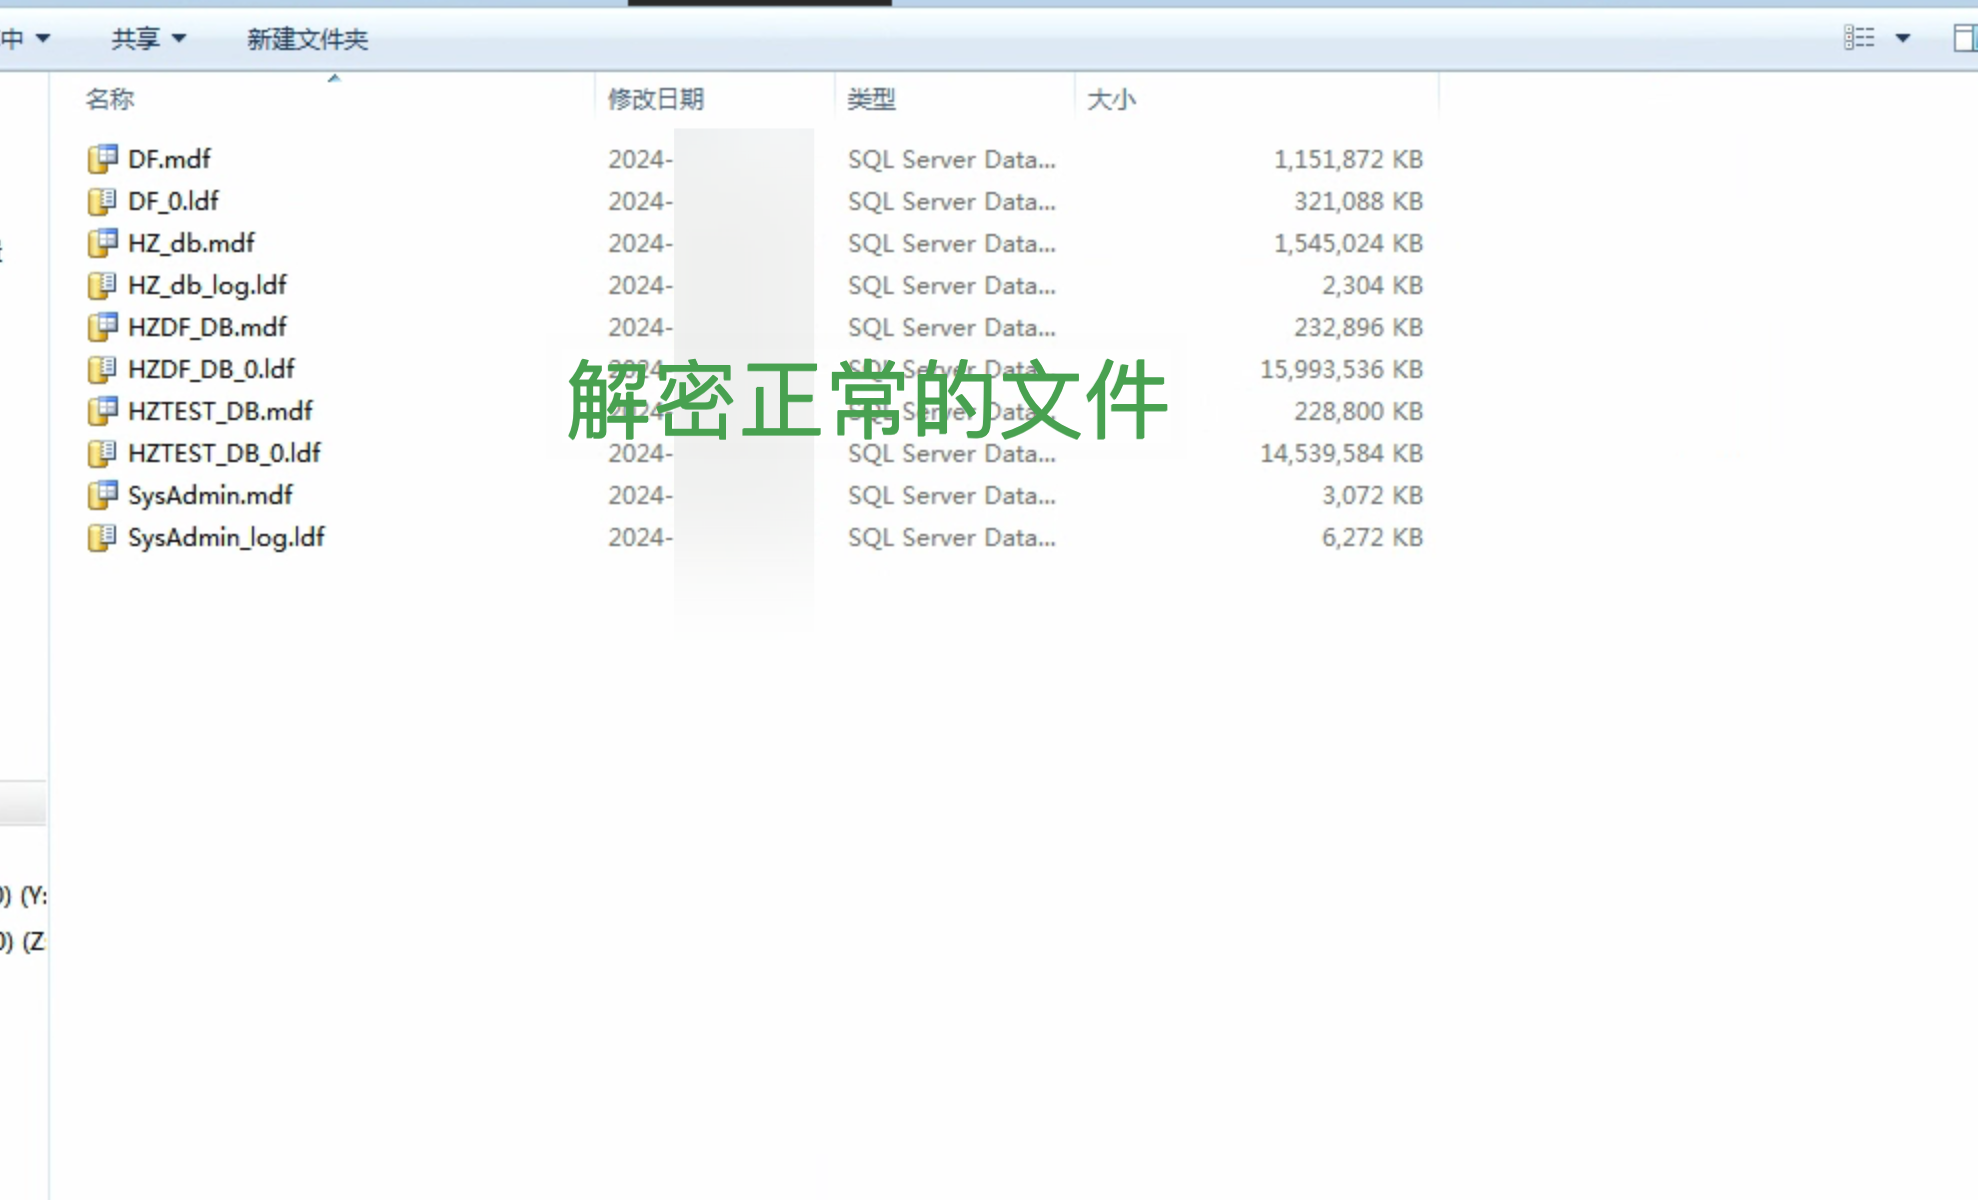Sort by 大小 column header

pos(1111,99)
